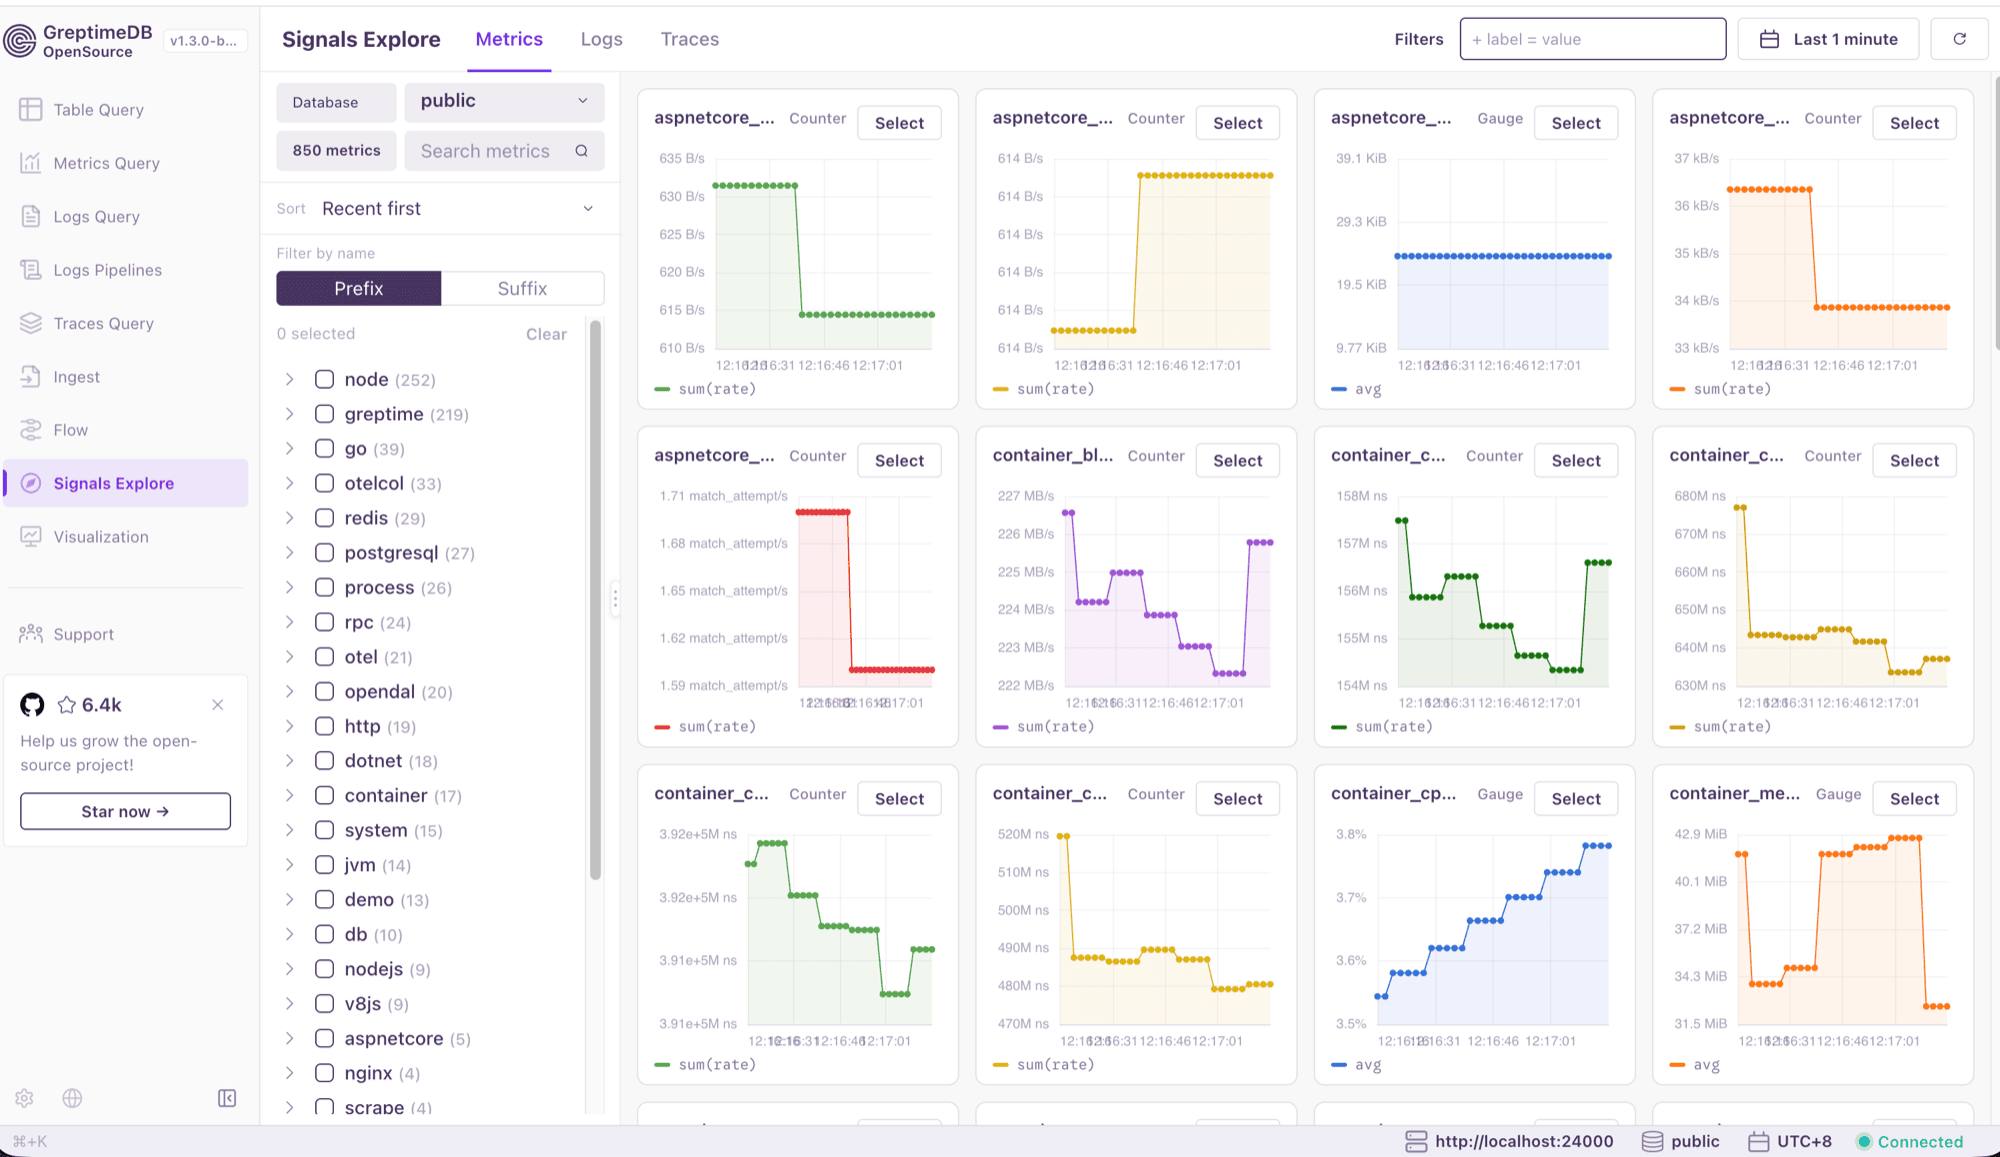Image resolution: width=2000 pixels, height=1157 pixels.
Task: Check the redis prefix checkbox
Action: (x=324, y=518)
